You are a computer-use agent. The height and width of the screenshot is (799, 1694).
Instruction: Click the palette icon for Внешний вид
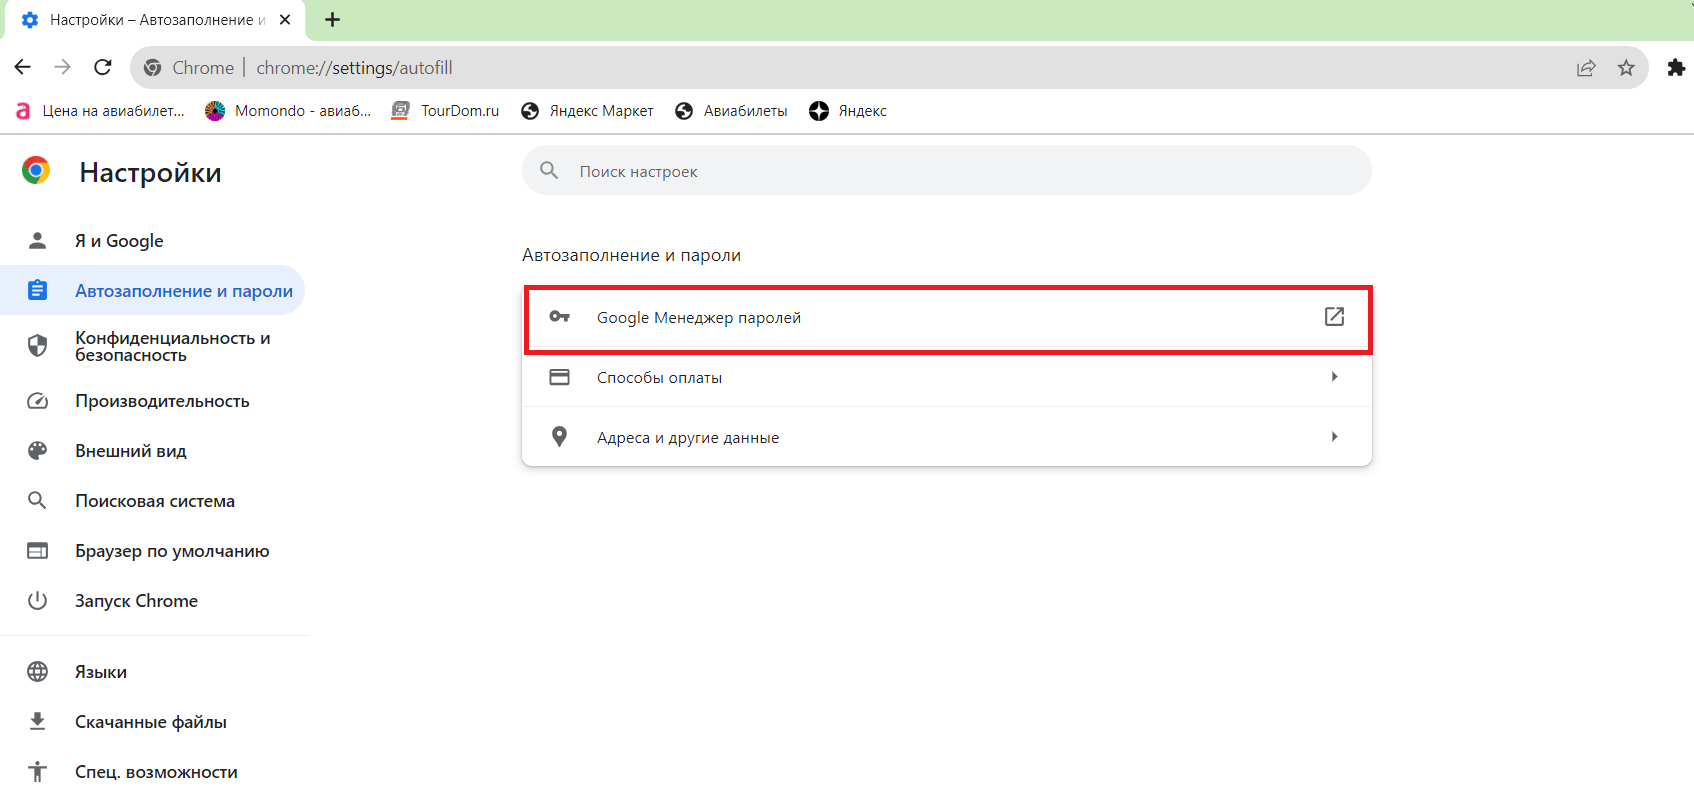pyautogui.click(x=37, y=451)
